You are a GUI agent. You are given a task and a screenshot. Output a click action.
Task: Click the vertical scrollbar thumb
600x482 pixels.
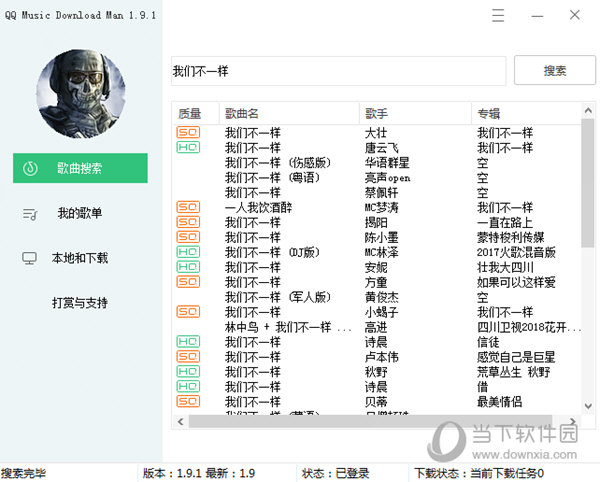(588, 183)
